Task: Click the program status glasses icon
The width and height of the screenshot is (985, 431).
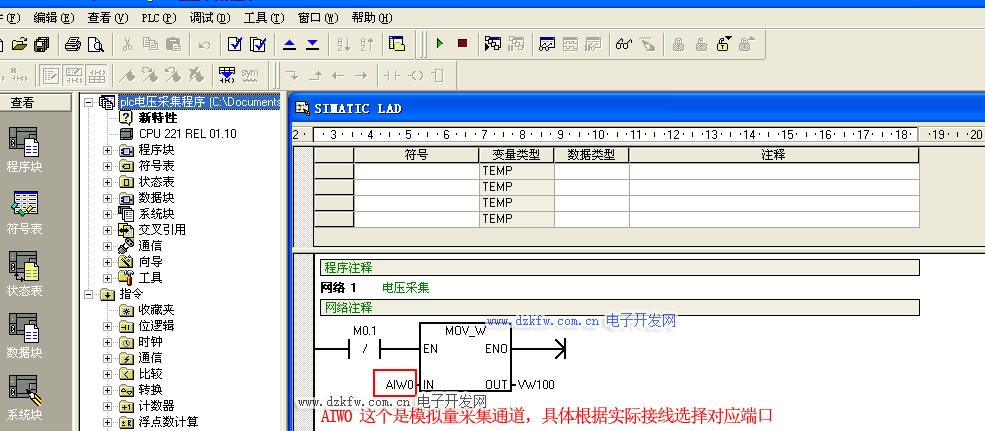Action: pyautogui.click(x=623, y=44)
